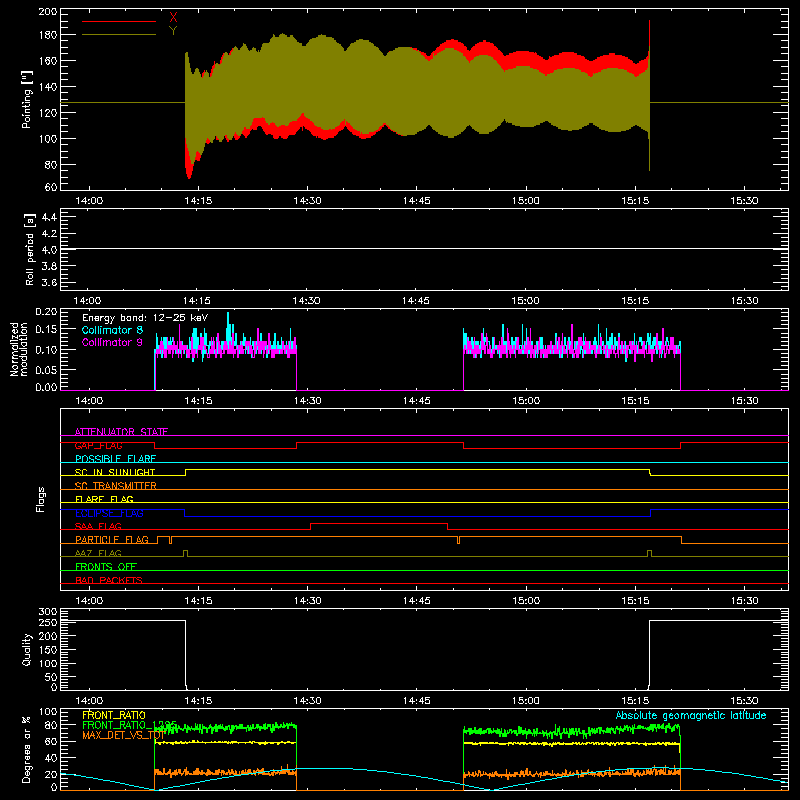Click the "Quality" y-axis title

(27, 649)
